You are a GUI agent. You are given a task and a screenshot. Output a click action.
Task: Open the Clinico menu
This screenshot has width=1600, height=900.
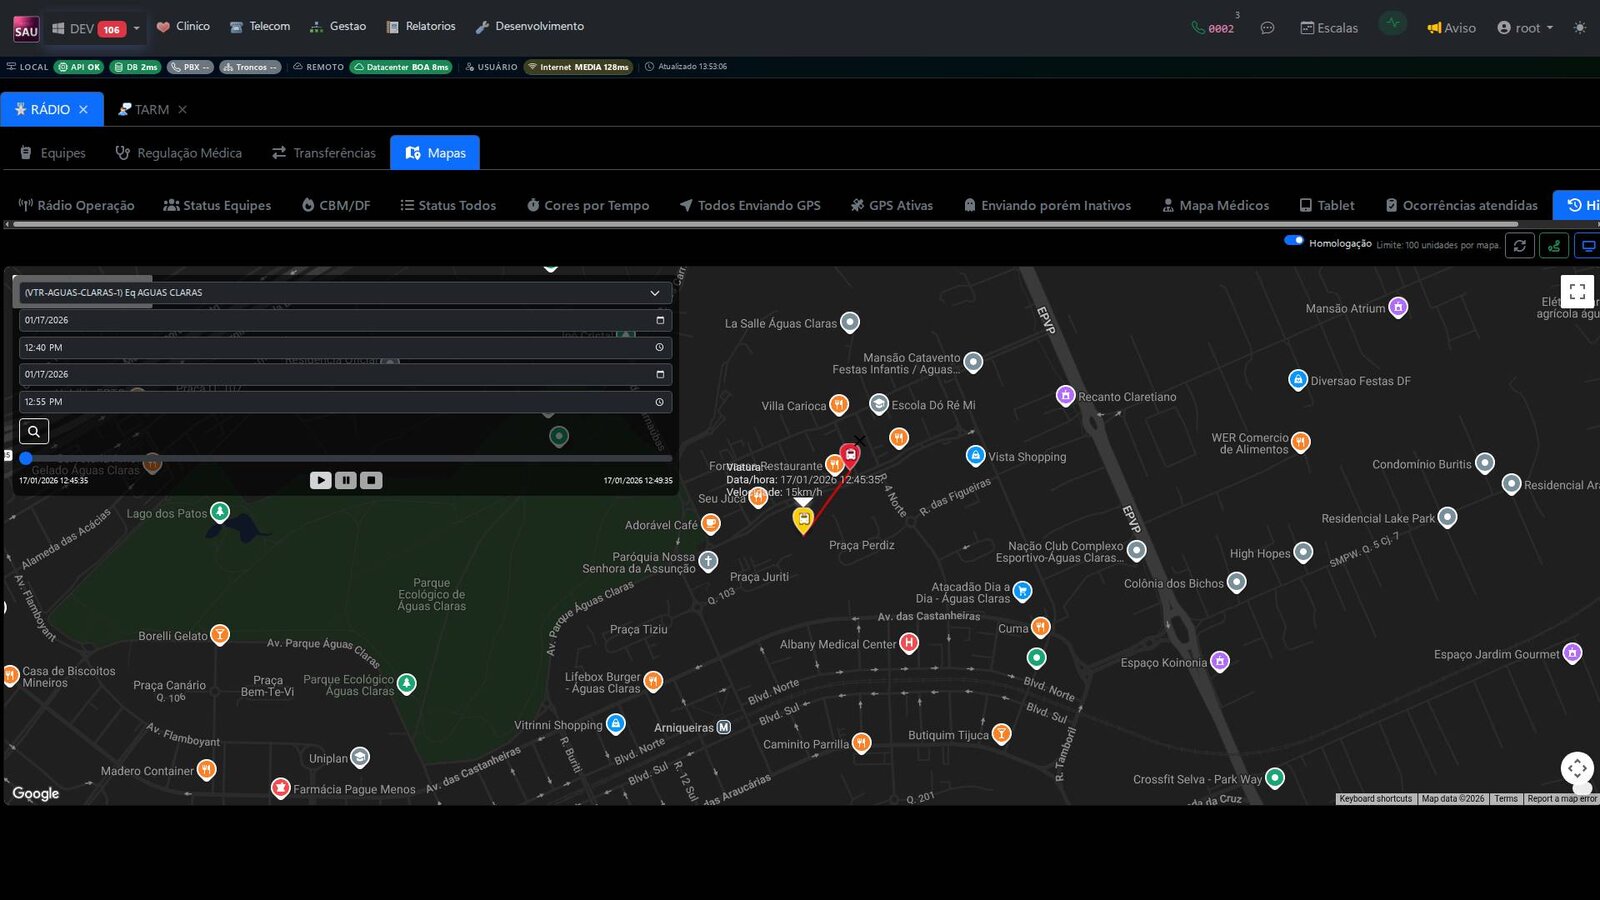click(x=183, y=27)
